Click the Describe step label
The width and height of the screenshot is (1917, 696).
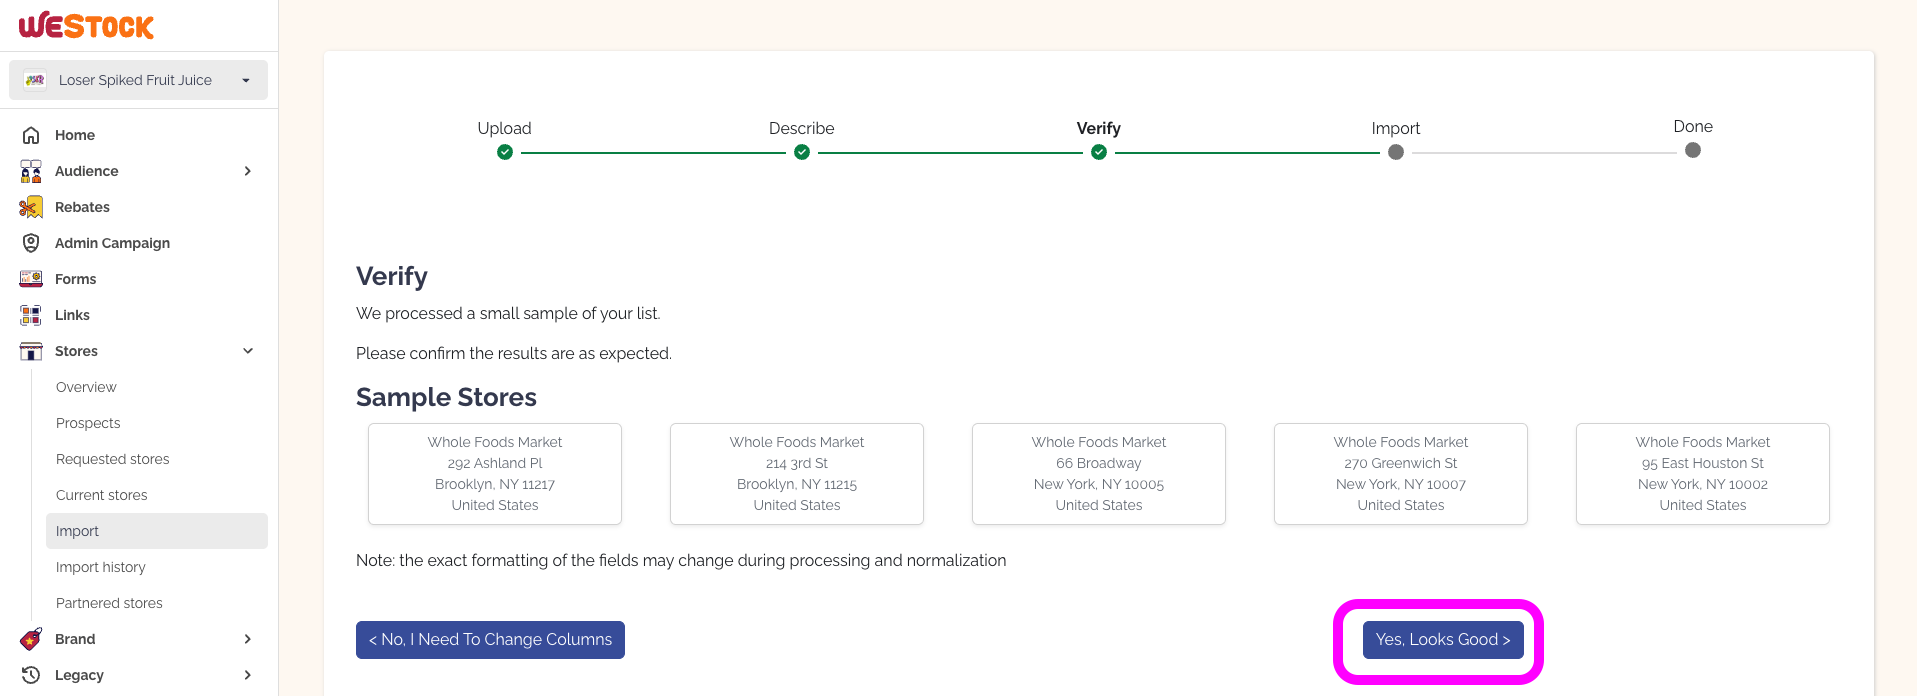click(x=802, y=128)
